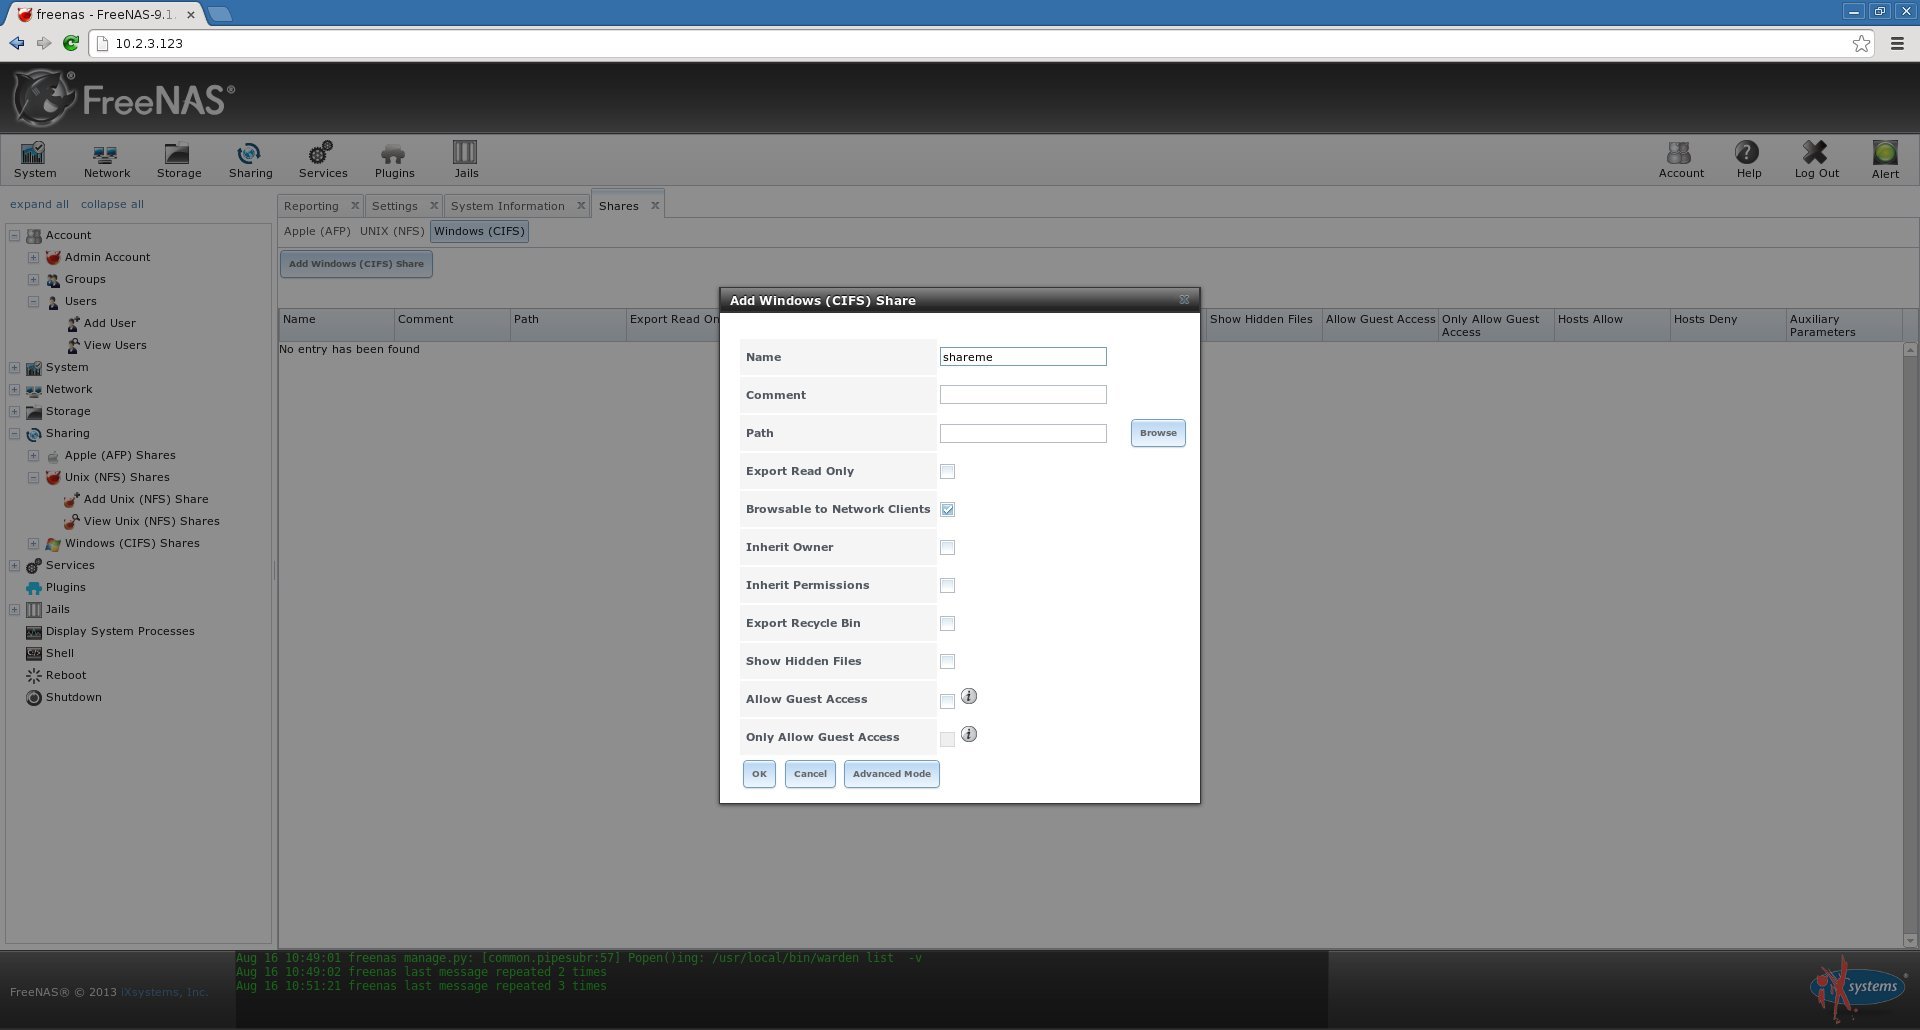Image resolution: width=1920 pixels, height=1030 pixels.
Task: Click the Log Out icon
Action: click(1815, 153)
